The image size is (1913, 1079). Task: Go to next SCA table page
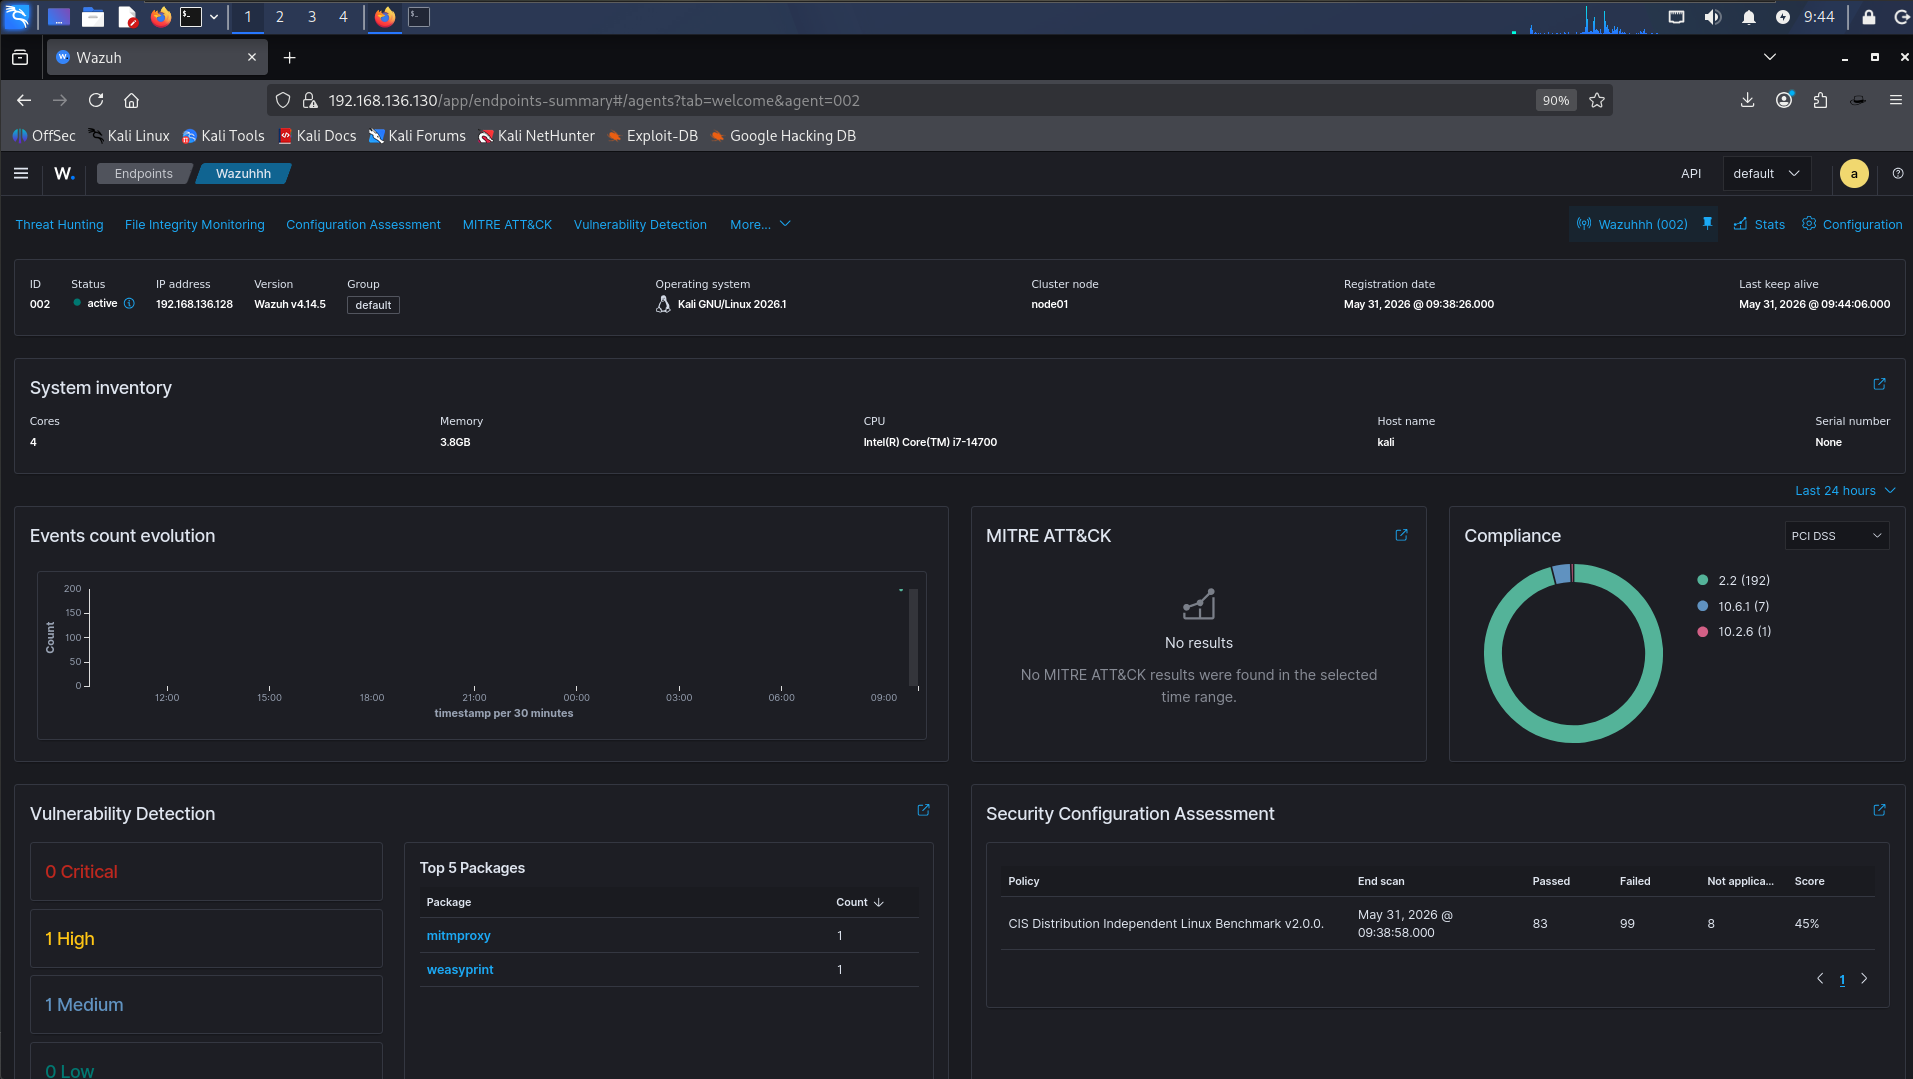click(1864, 979)
